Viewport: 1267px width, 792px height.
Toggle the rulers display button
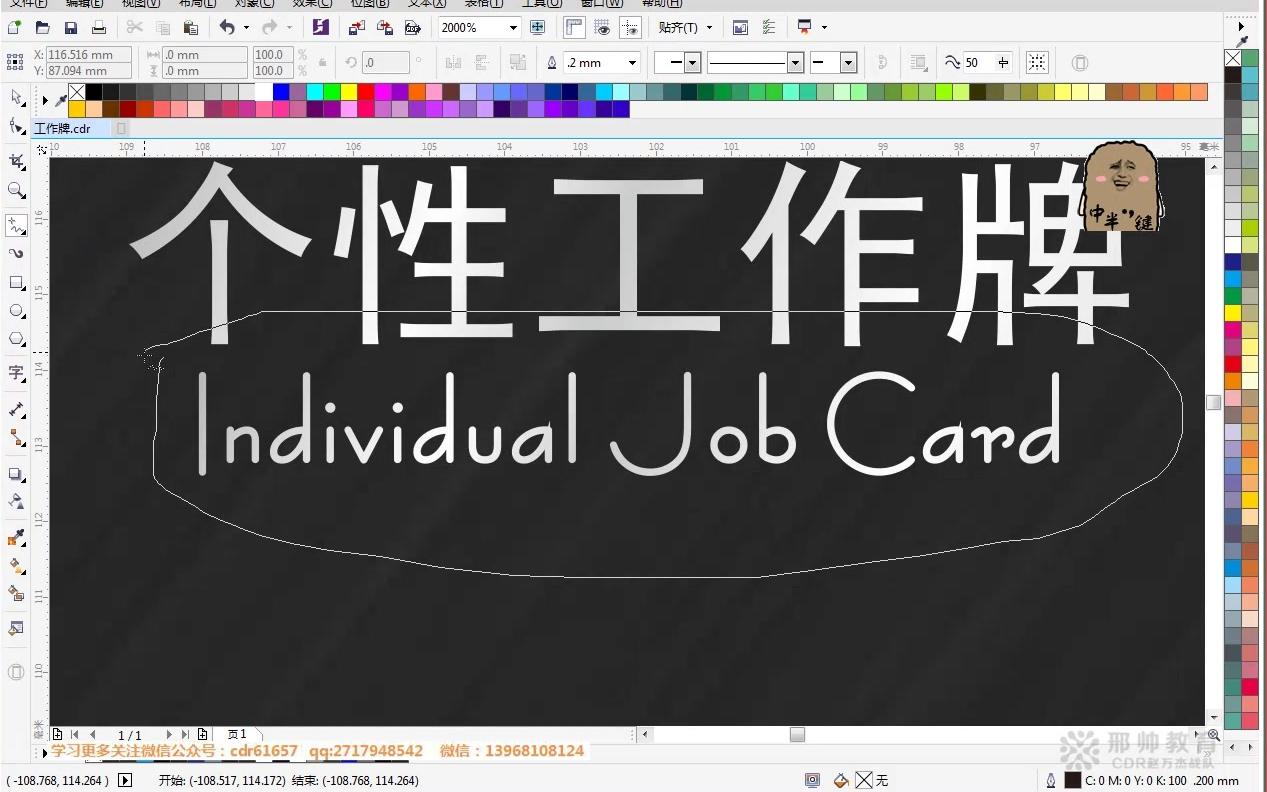pos(572,27)
